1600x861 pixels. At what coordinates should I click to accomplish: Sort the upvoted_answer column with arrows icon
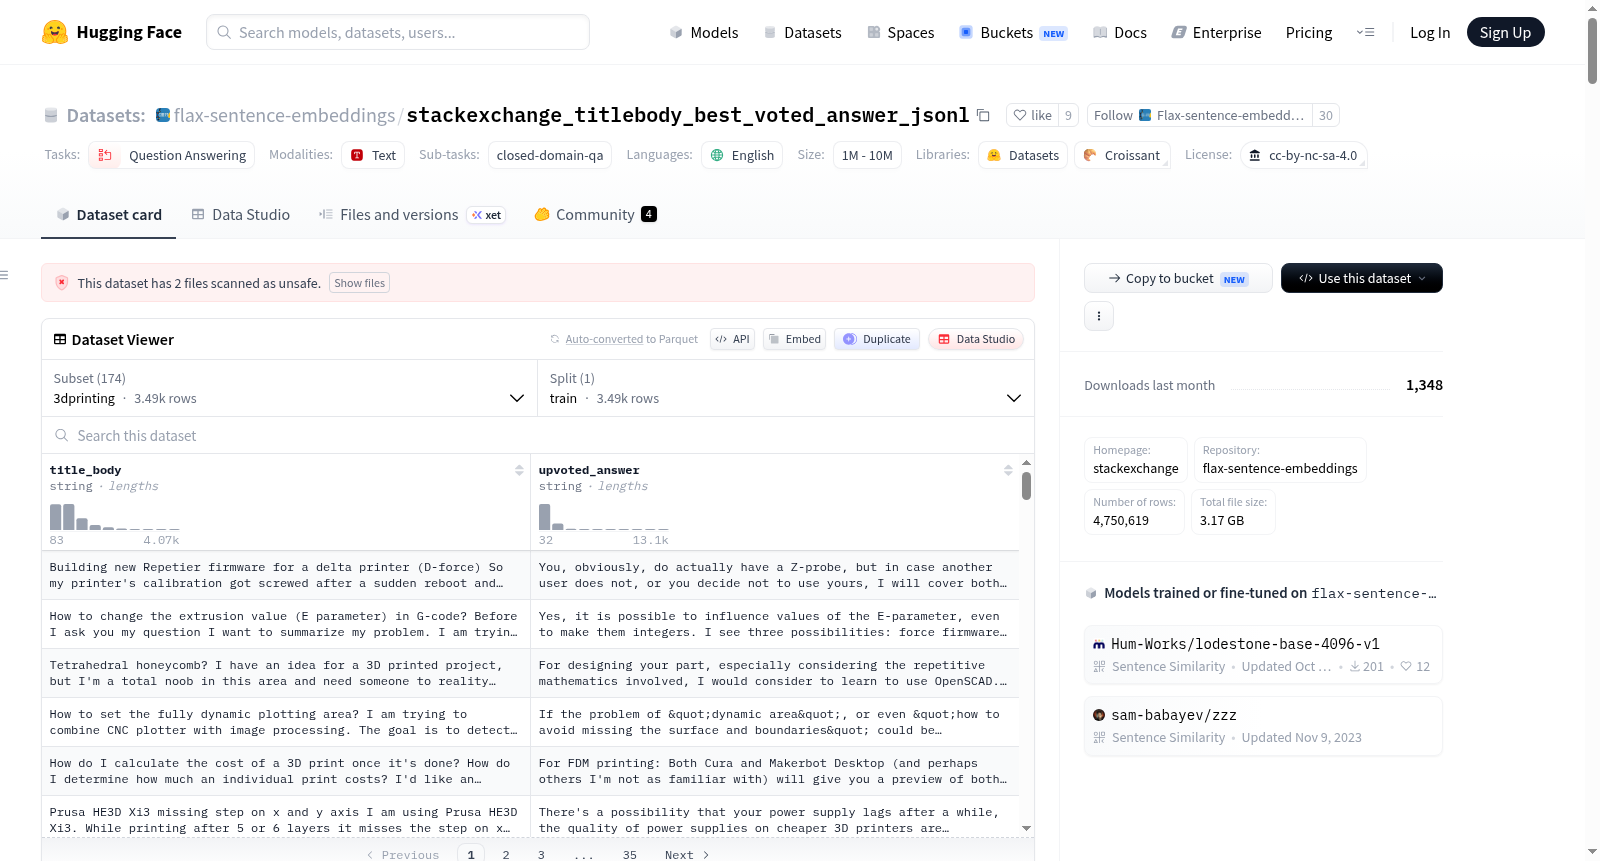(1008, 470)
